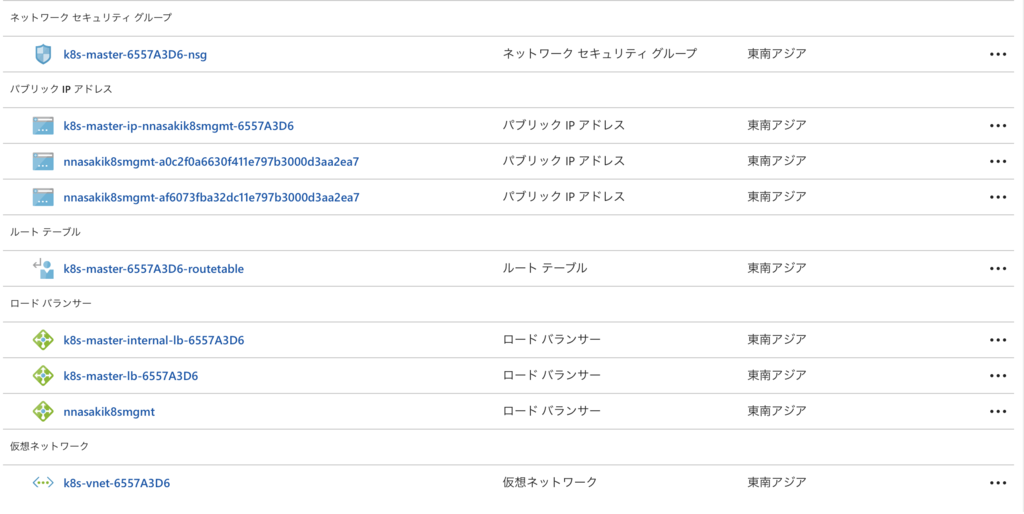Open the k8s-master-6557A3D6-routetable resource
The image size is (1024, 514).
coord(153,269)
